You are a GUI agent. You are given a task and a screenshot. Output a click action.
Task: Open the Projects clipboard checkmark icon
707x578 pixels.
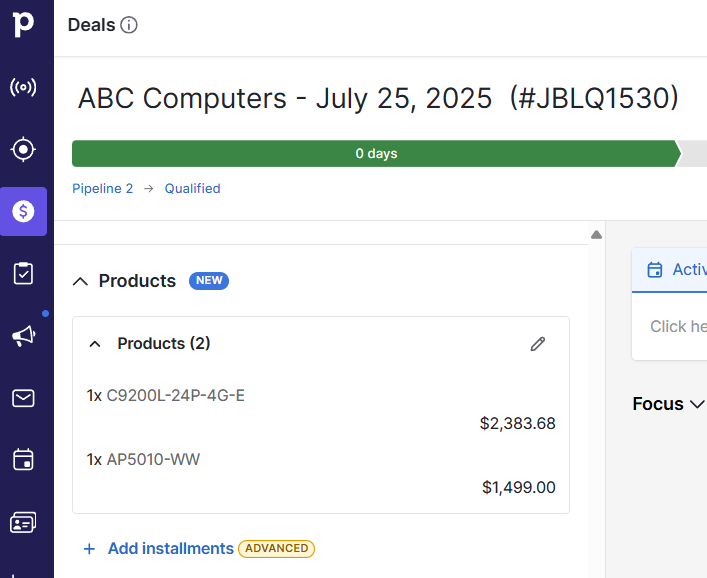[23, 273]
